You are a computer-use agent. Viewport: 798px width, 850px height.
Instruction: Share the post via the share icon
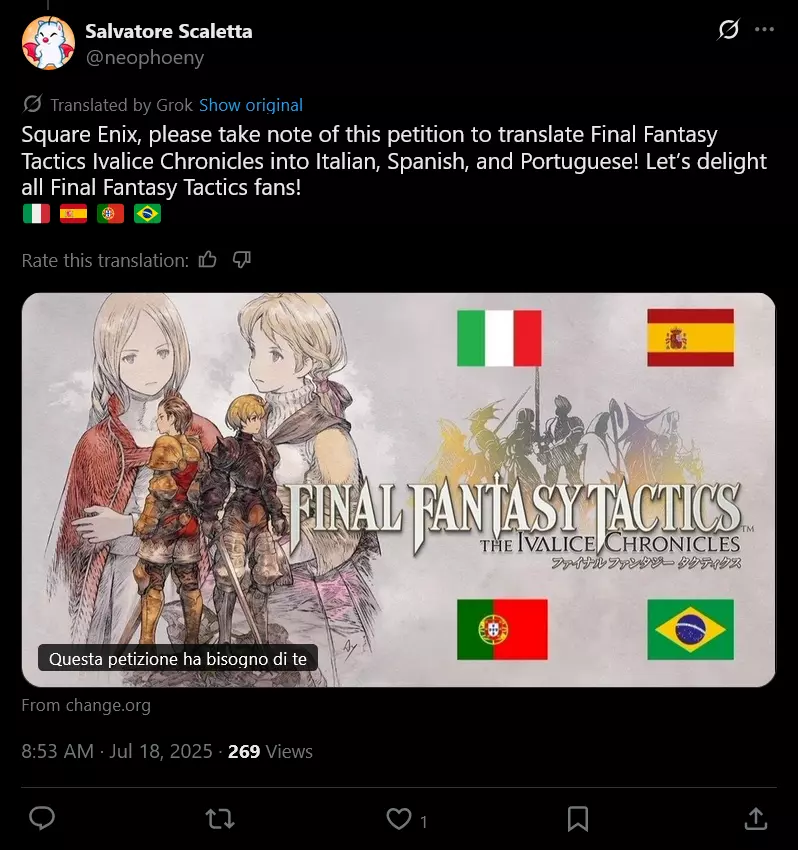click(756, 819)
